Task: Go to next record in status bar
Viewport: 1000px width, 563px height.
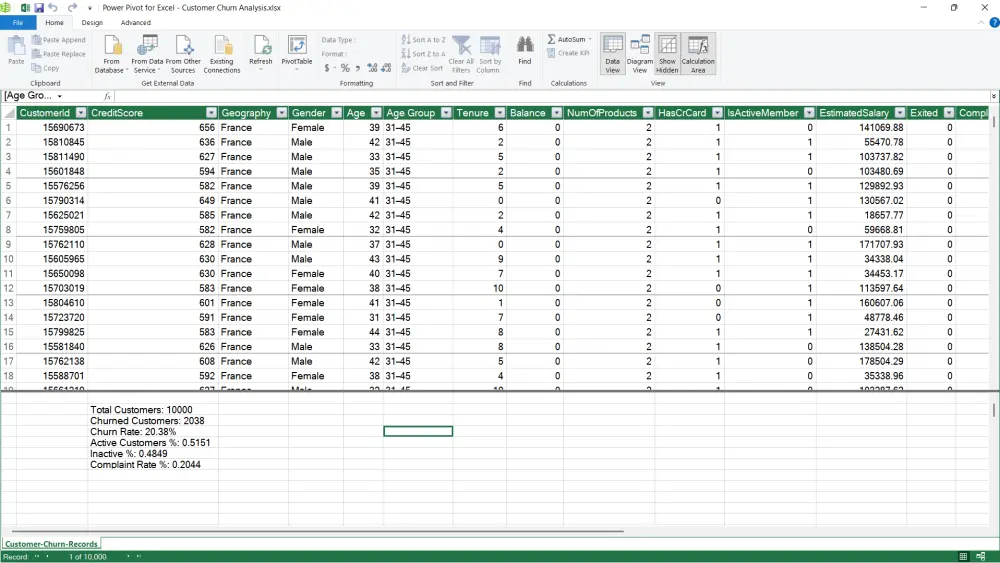Action: pyautogui.click(x=128, y=557)
